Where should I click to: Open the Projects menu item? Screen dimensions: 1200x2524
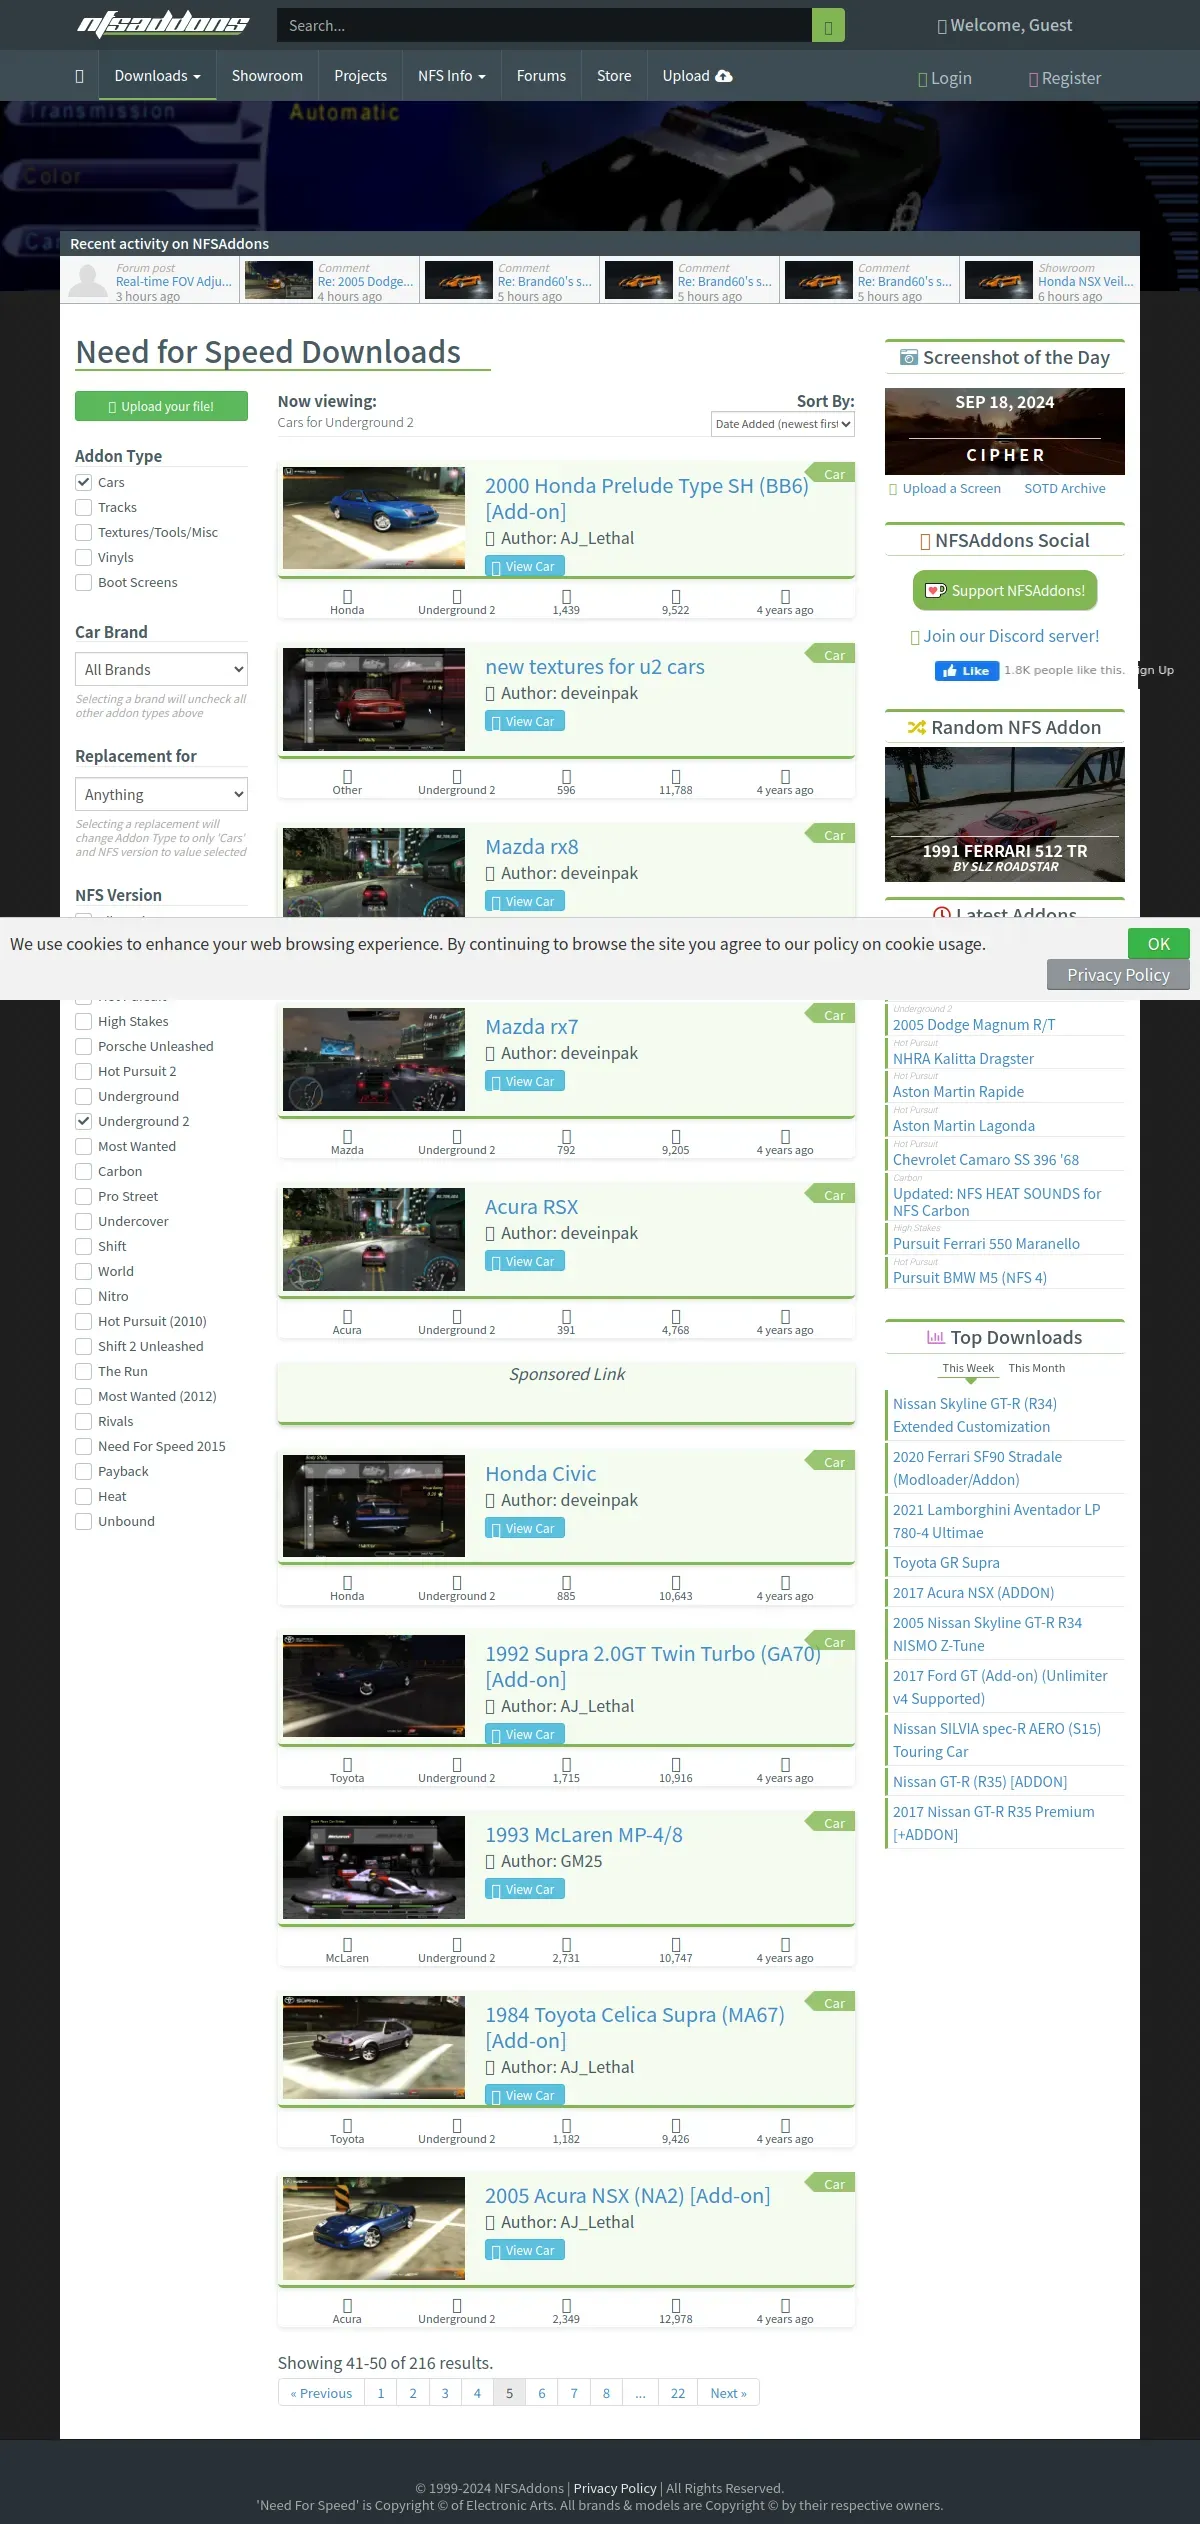point(360,76)
